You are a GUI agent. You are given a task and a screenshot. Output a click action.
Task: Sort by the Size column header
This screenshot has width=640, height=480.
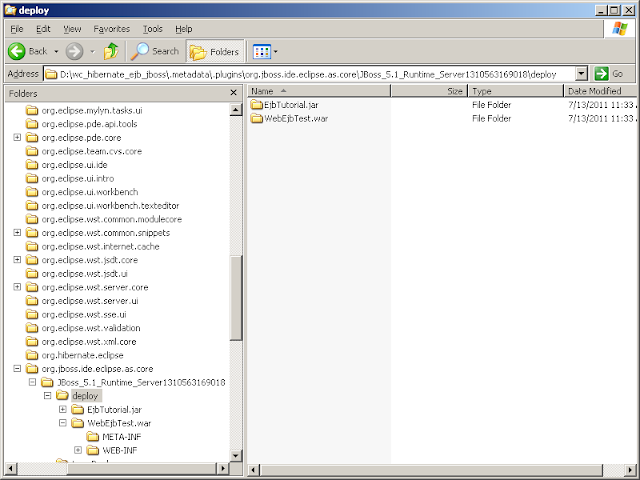[429, 91]
